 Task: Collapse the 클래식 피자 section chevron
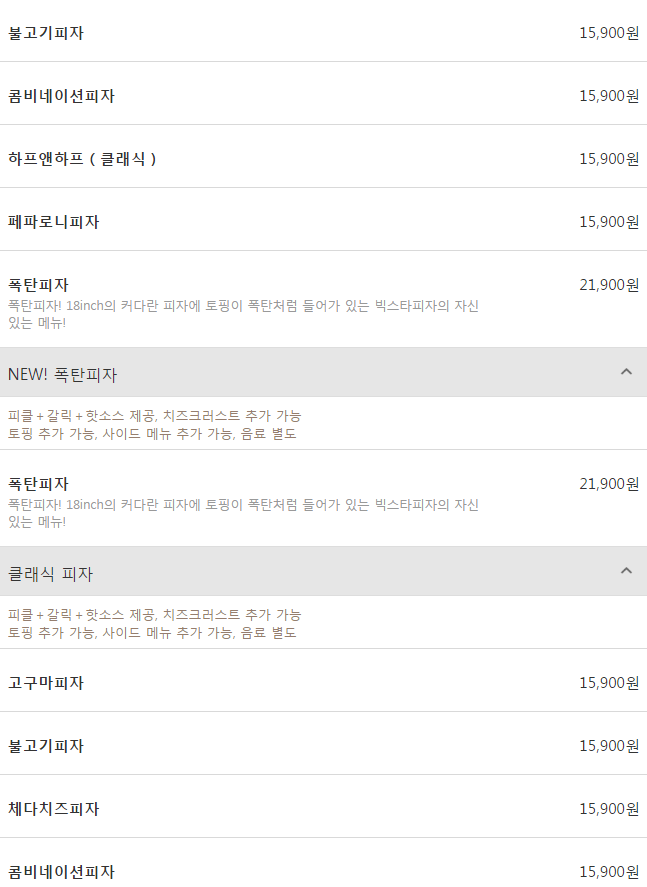[x=626, y=571]
